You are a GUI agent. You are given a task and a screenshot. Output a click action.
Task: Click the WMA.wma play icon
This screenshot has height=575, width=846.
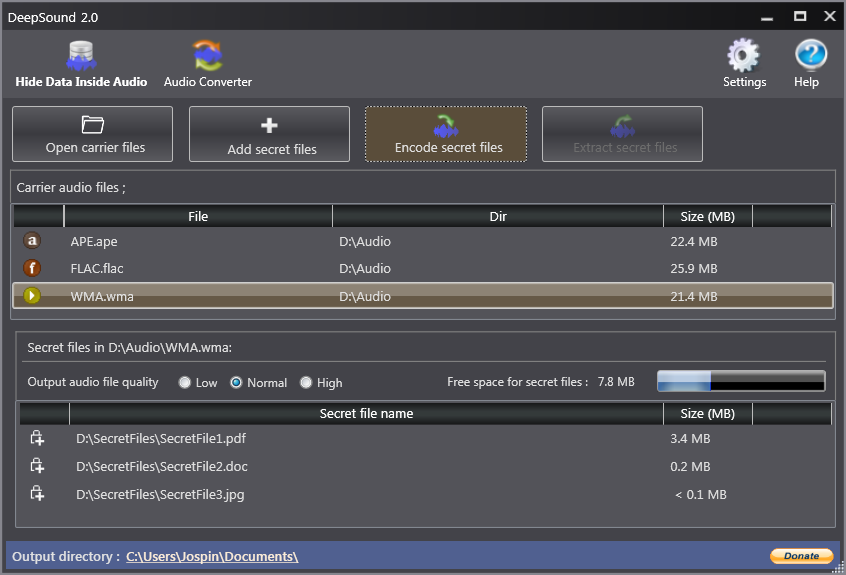[x=32, y=296]
